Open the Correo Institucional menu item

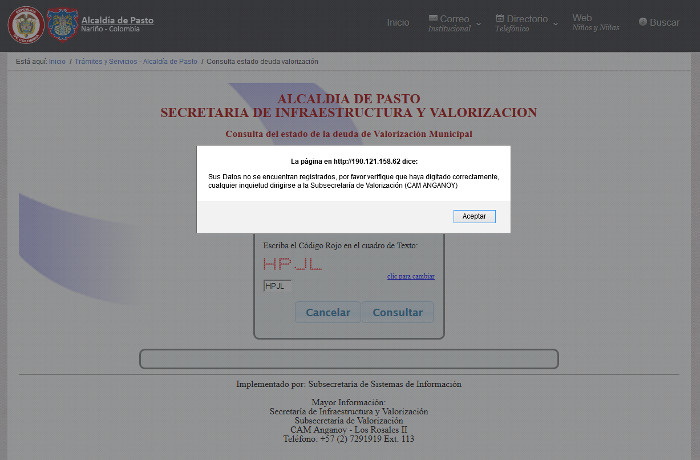click(x=450, y=23)
